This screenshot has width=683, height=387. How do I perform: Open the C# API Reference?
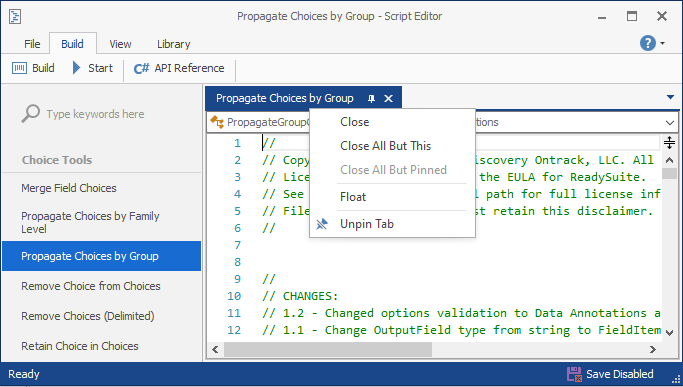(179, 68)
